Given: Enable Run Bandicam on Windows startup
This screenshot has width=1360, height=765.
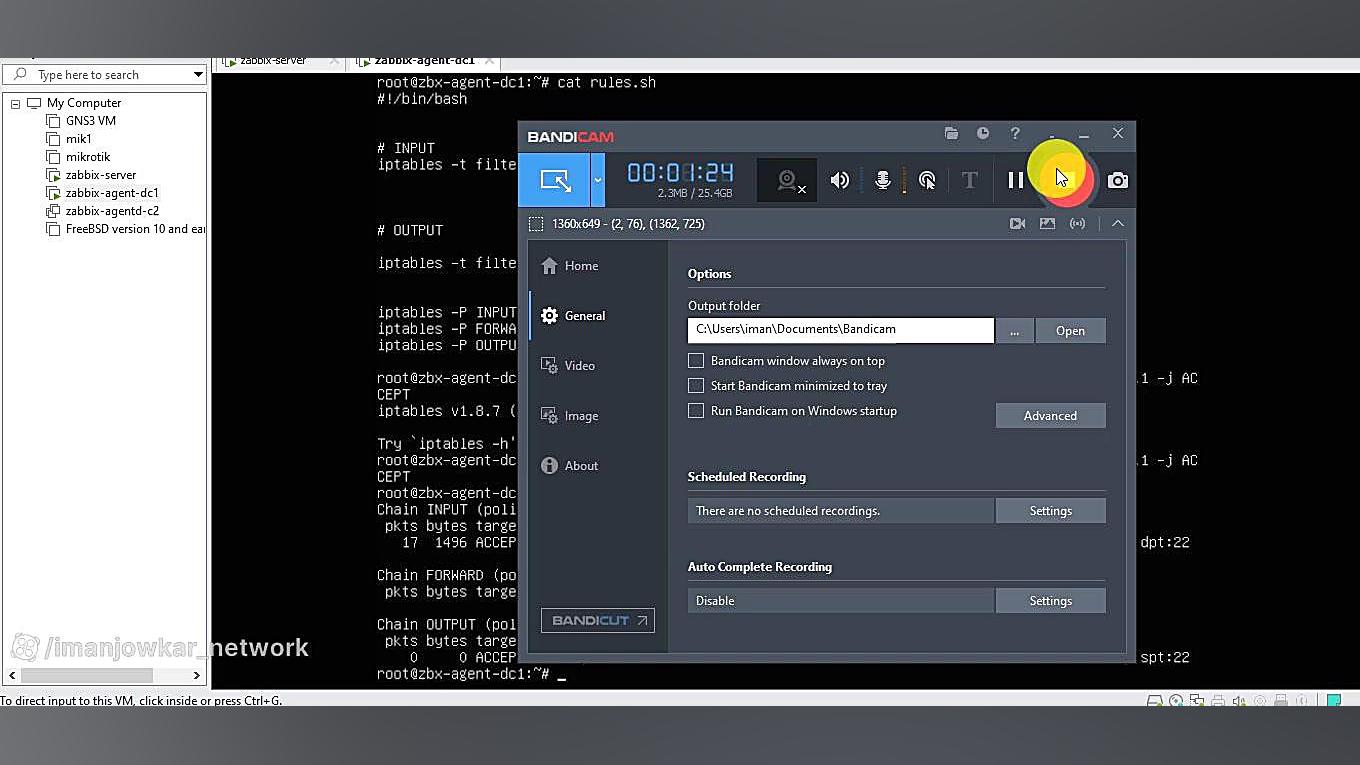Looking at the screenshot, I should click(696, 411).
